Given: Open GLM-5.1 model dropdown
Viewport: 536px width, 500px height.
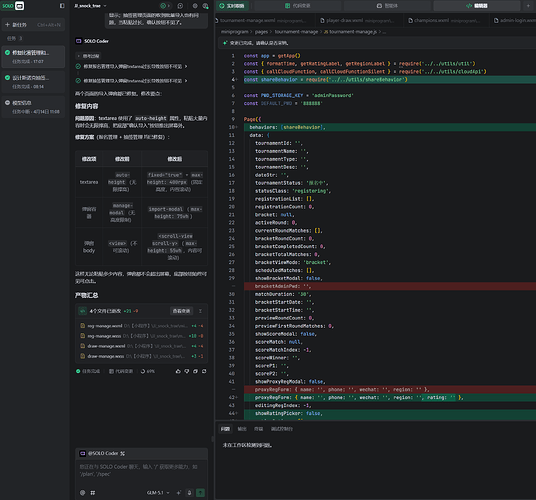Looking at the screenshot, I should pyautogui.click(x=158, y=492).
